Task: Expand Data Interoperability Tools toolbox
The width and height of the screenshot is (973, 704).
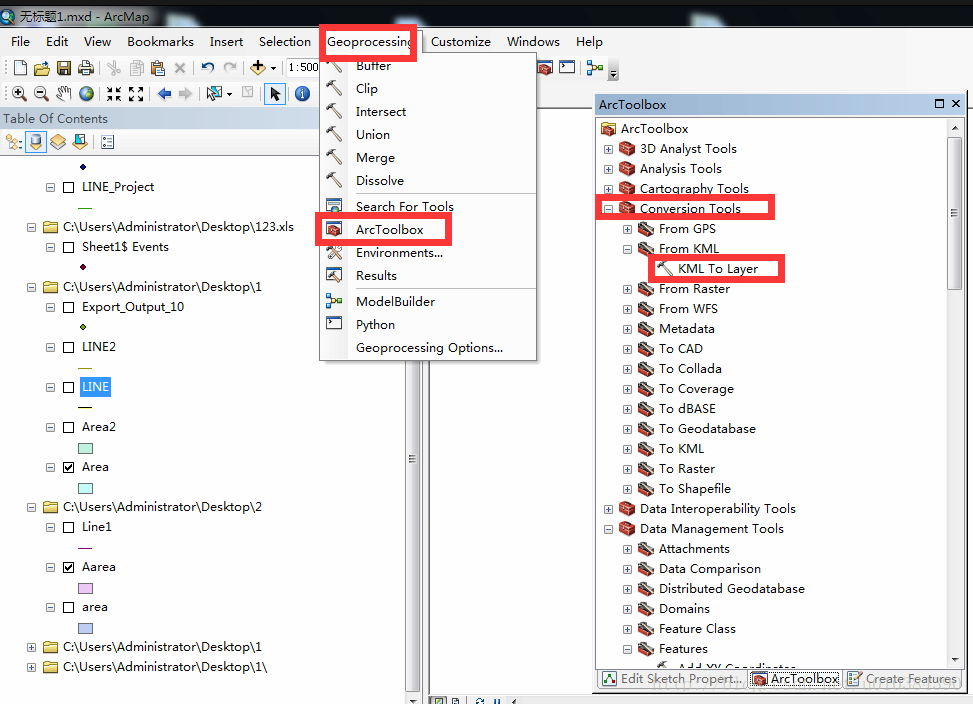Action: tap(608, 509)
